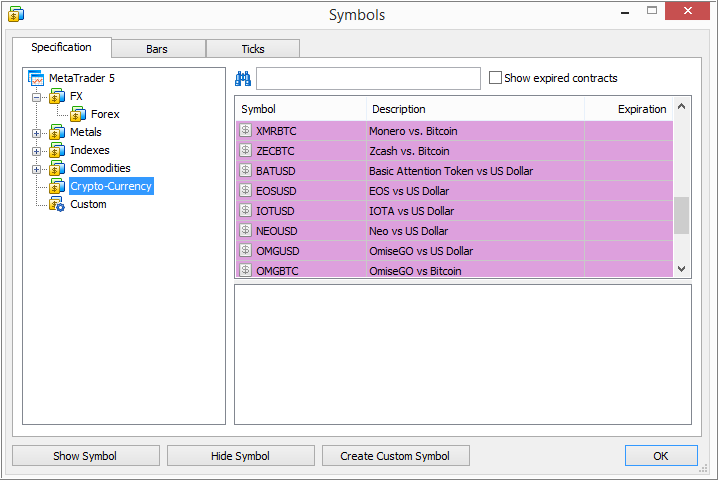Select the IOTUSD symbol name
This screenshot has height=480, width=718.
[x=275, y=211]
